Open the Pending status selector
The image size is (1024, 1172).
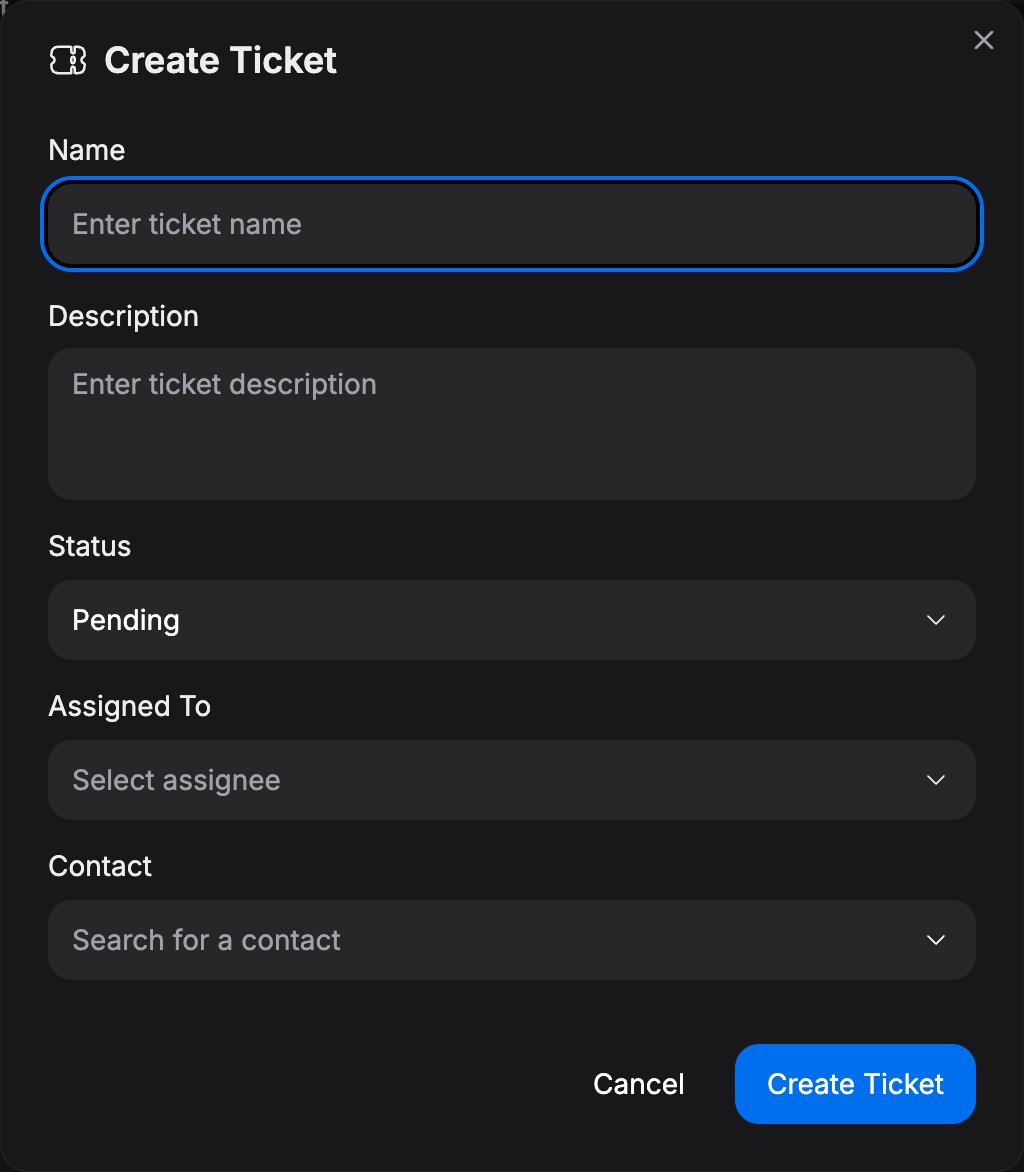tap(512, 620)
